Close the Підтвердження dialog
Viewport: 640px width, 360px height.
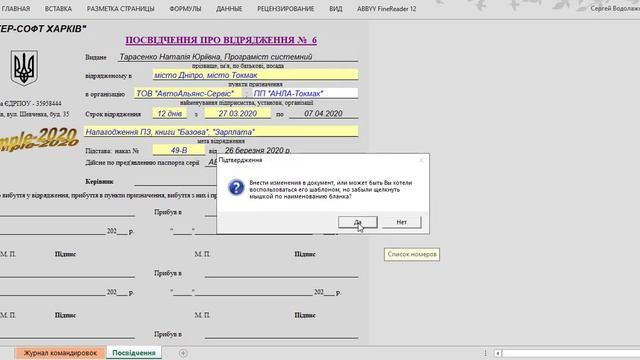click(x=421, y=160)
